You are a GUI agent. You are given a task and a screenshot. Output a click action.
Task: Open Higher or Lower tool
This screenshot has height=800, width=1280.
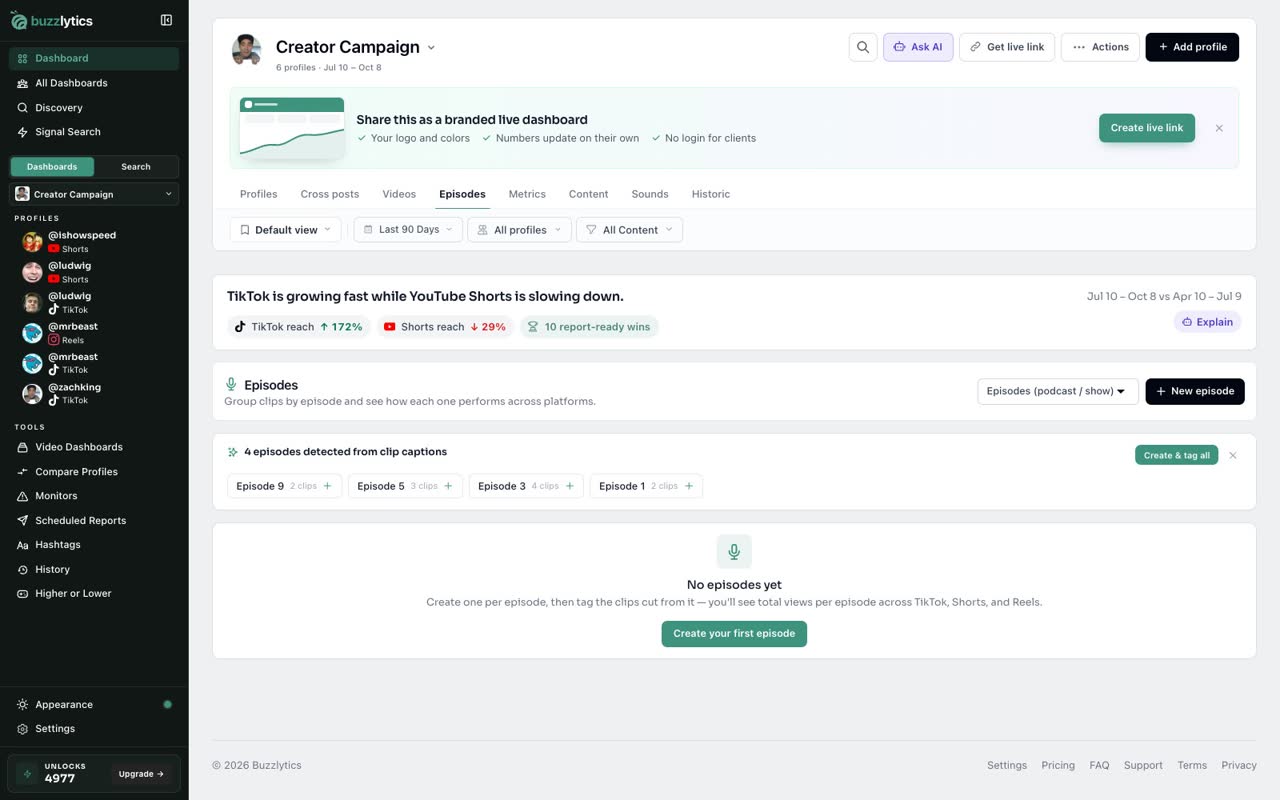tap(94, 594)
